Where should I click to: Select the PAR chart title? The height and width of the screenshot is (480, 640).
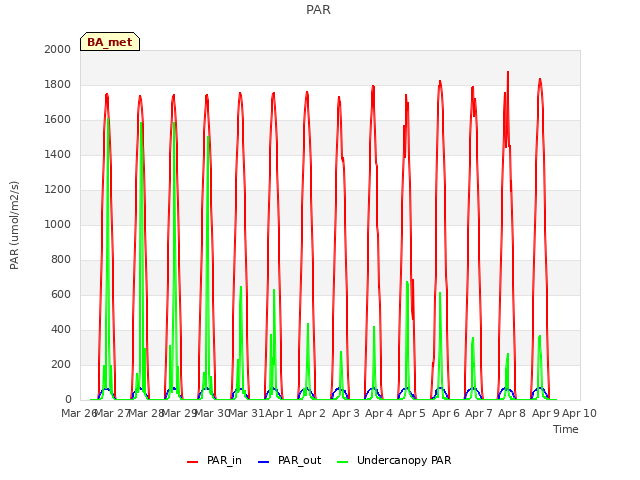(x=318, y=9)
